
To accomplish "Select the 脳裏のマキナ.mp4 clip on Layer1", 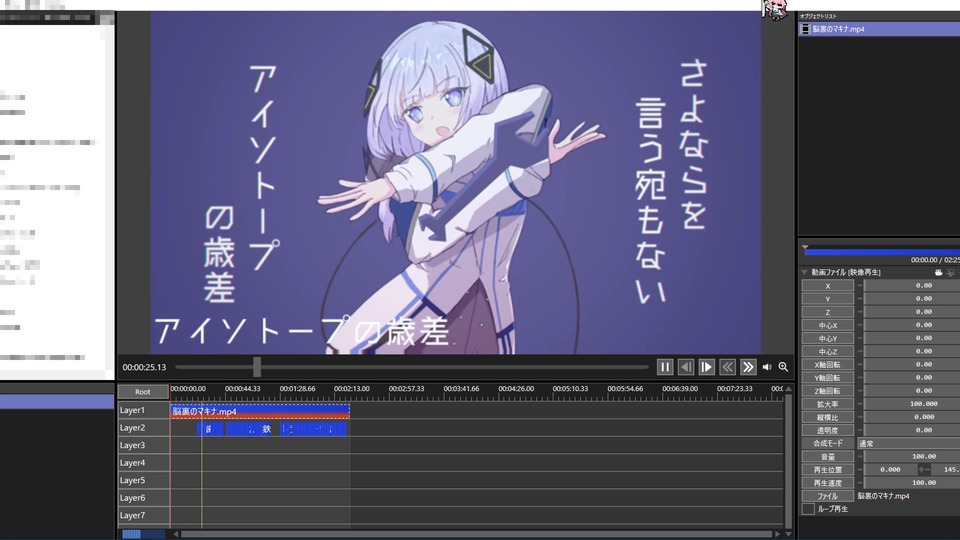I will tap(260, 411).
